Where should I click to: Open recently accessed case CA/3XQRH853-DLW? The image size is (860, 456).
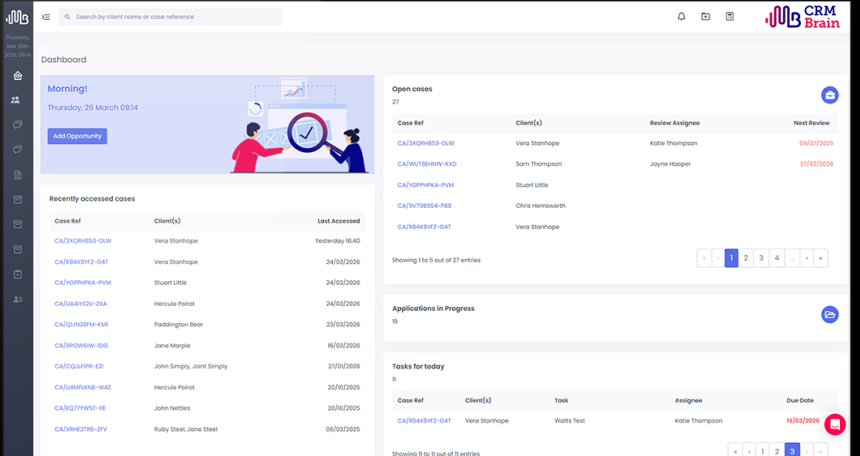[83, 241]
